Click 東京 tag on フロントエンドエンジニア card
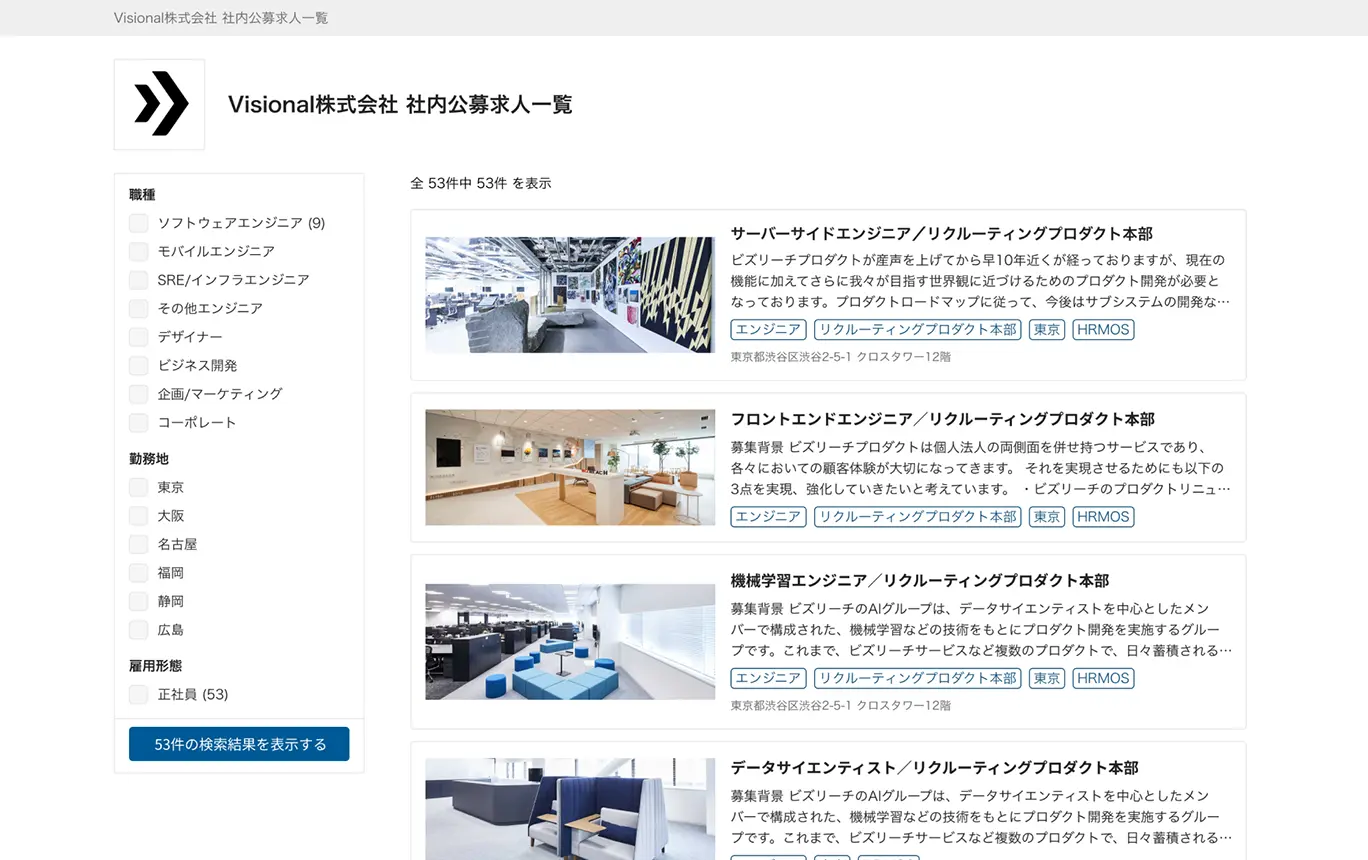This screenshot has width=1368, height=860. pos(1047,517)
